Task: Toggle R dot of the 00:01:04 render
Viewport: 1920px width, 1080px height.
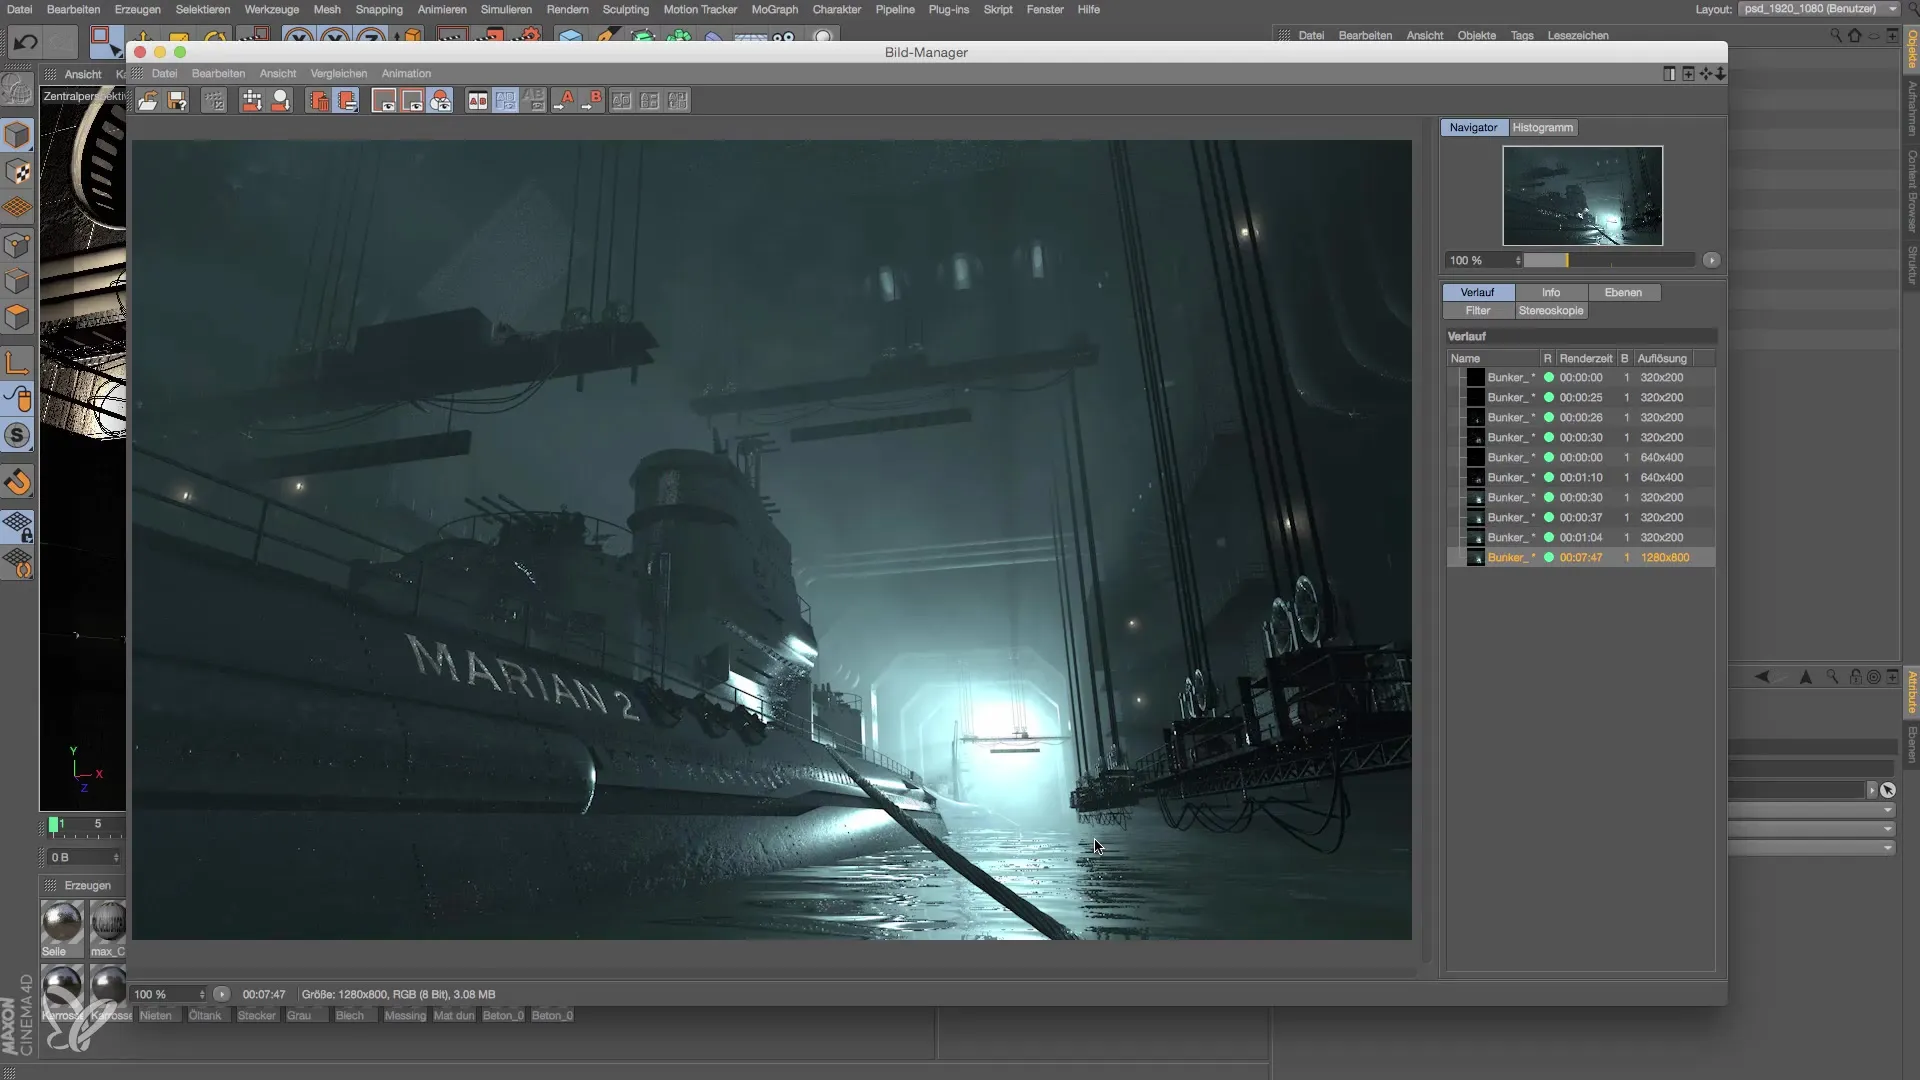Action: pyautogui.click(x=1549, y=537)
